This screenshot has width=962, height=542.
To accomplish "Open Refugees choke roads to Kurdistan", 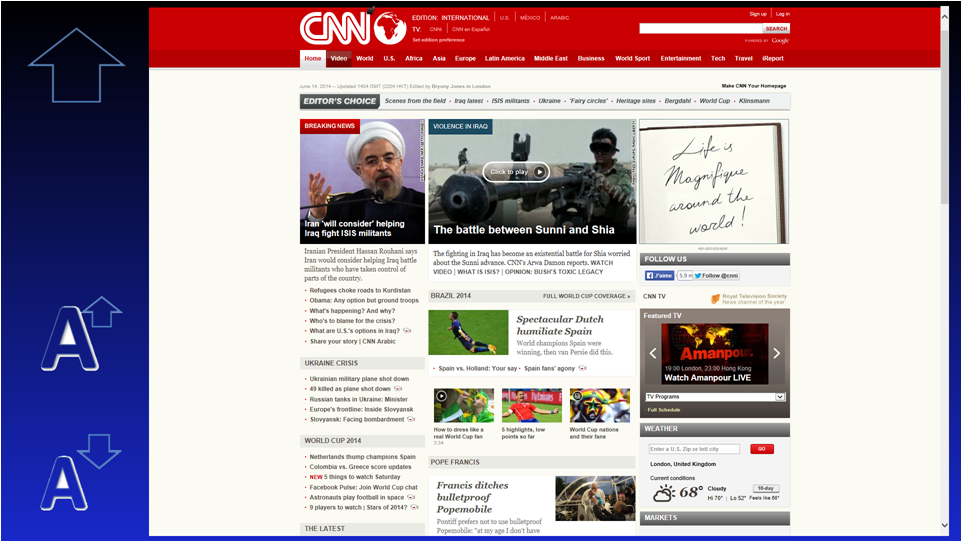I will tap(360, 290).
